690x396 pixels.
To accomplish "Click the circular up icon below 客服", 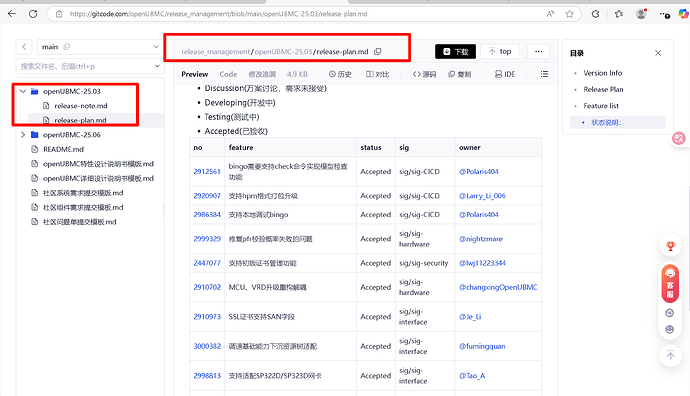I will point(670,313).
